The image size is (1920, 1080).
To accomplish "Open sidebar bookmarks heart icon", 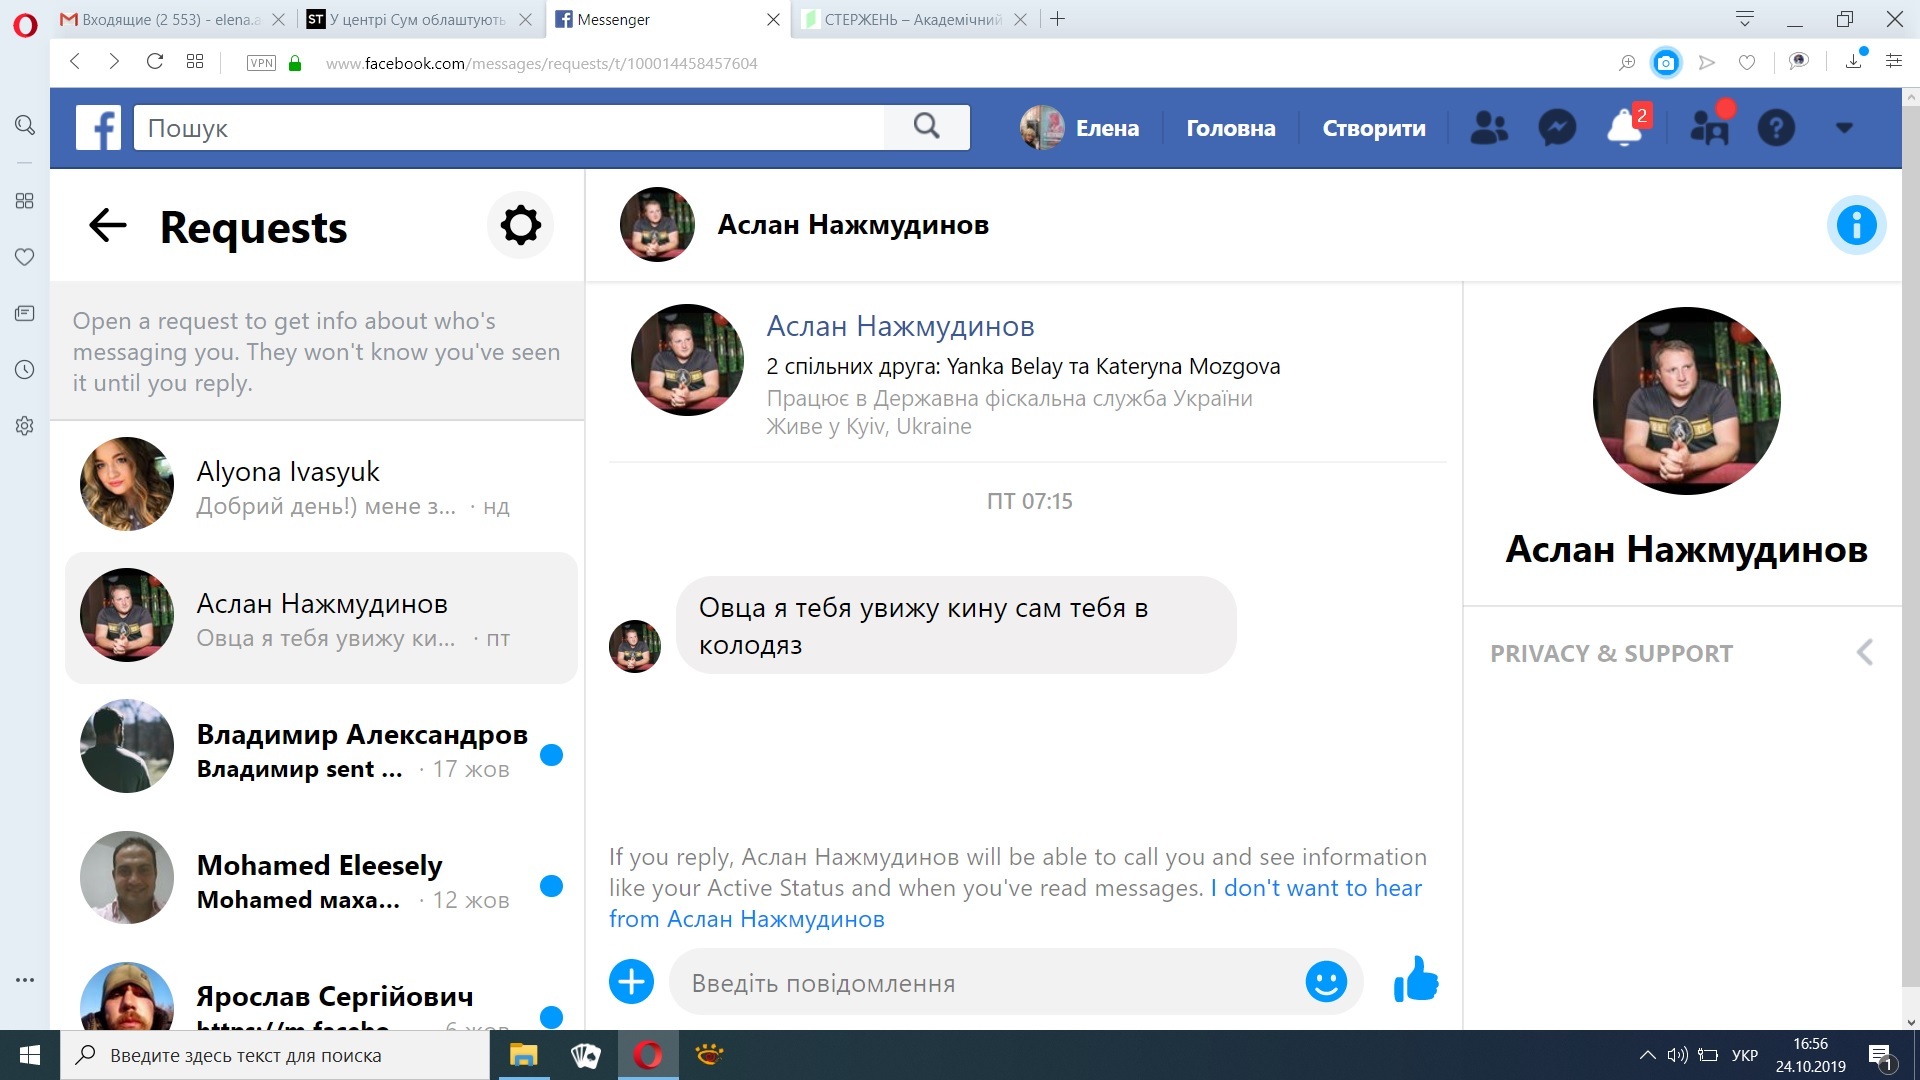I will tap(25, 257).
